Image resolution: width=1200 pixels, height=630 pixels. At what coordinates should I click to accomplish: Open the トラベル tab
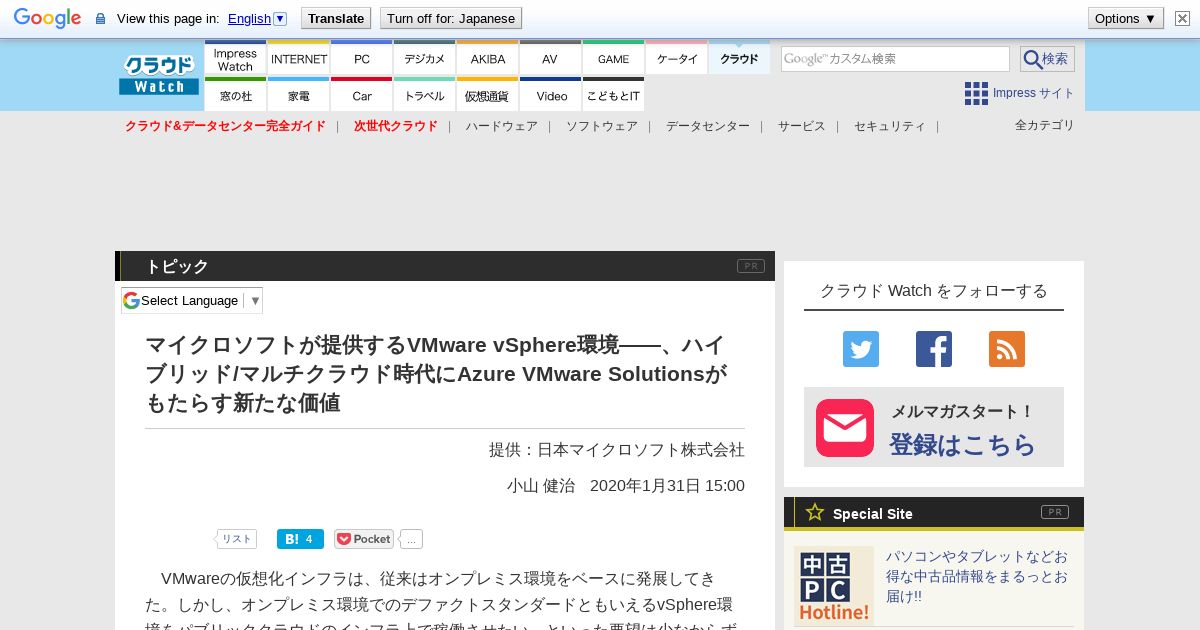coord(425,95)
